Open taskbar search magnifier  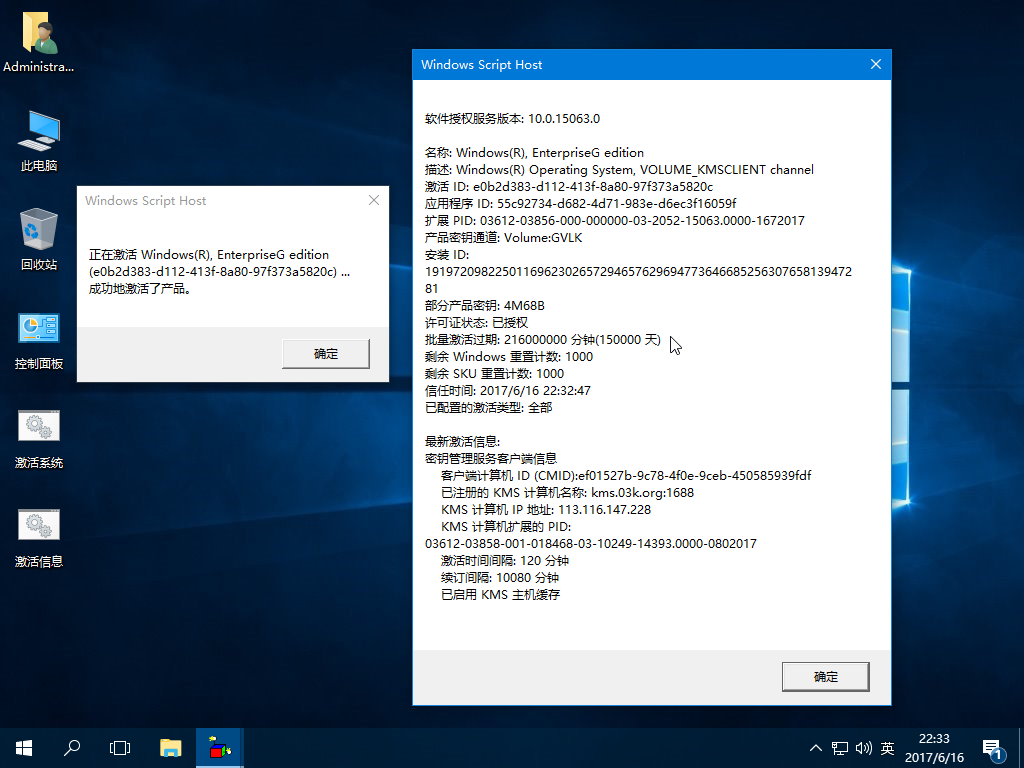coord(72,748)
